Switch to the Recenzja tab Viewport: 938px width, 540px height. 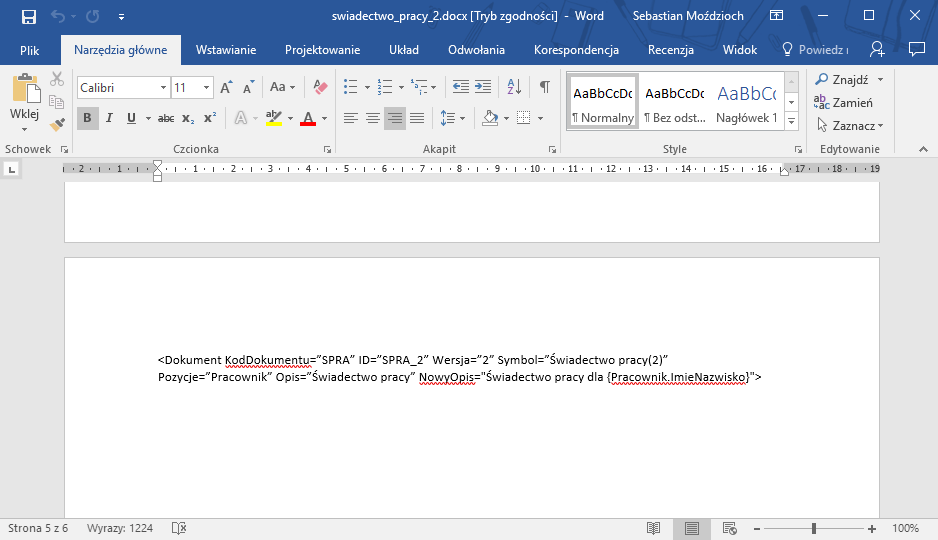(670, 50)
